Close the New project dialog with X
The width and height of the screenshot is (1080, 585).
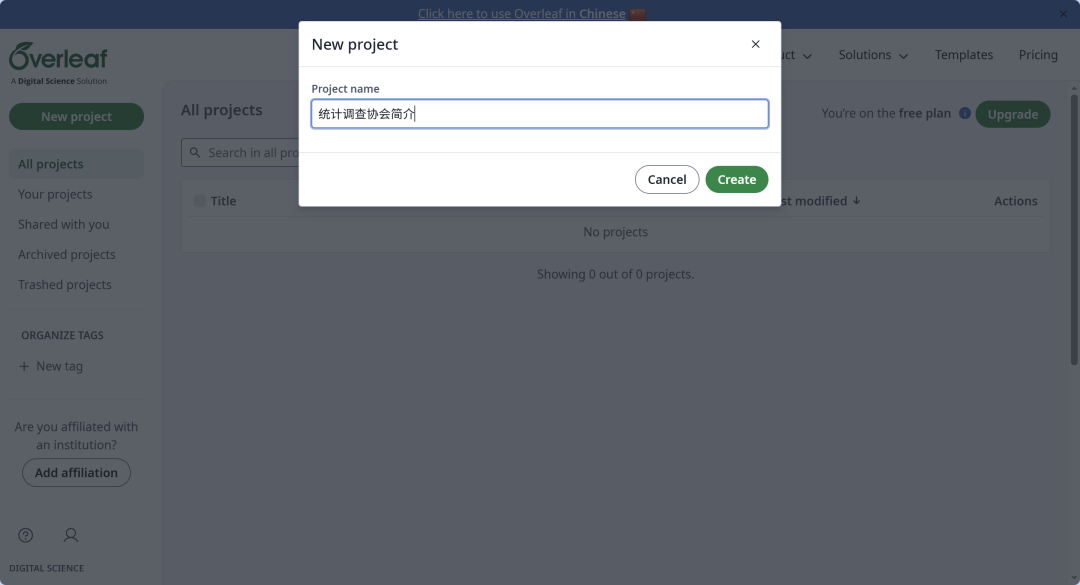(756, 44)
